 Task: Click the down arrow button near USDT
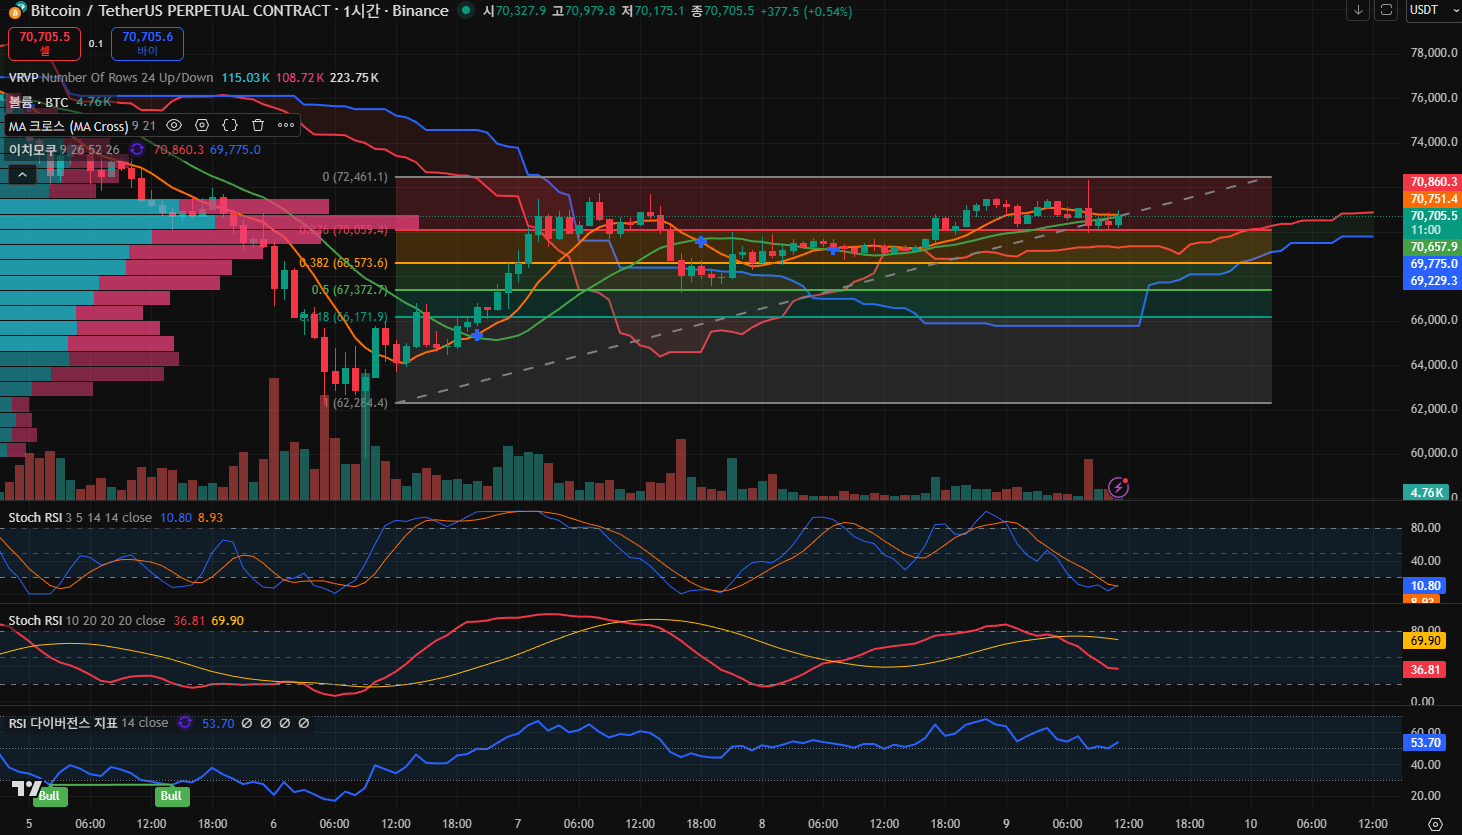[1358, 10]
